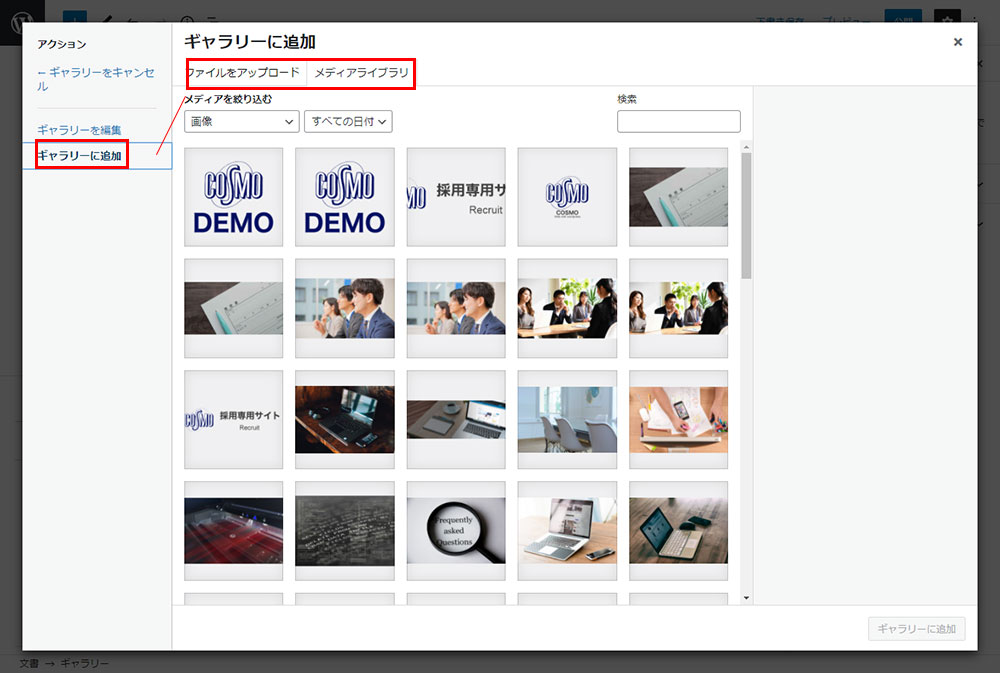This screenshot has width=1000, height=673.
Task: Choose the hand holding smartphone thumbnail
Action: pos(678,420)
